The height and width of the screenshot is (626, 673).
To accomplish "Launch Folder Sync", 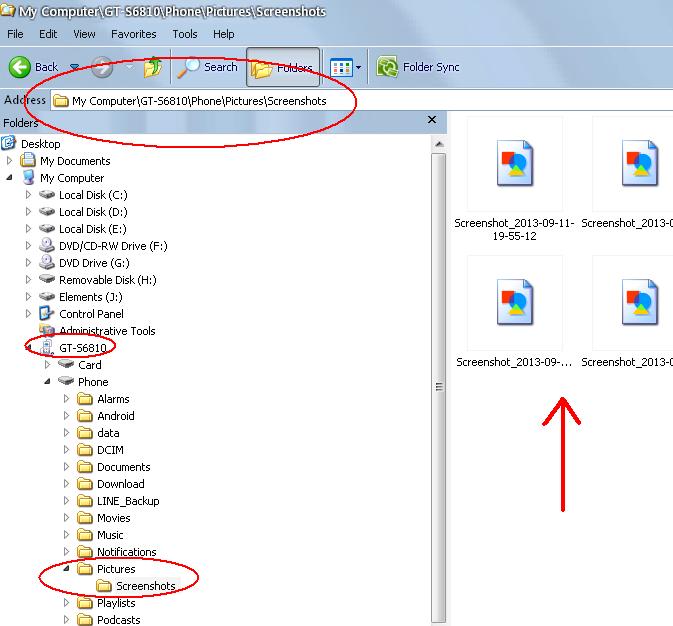I will pos(418,67).
